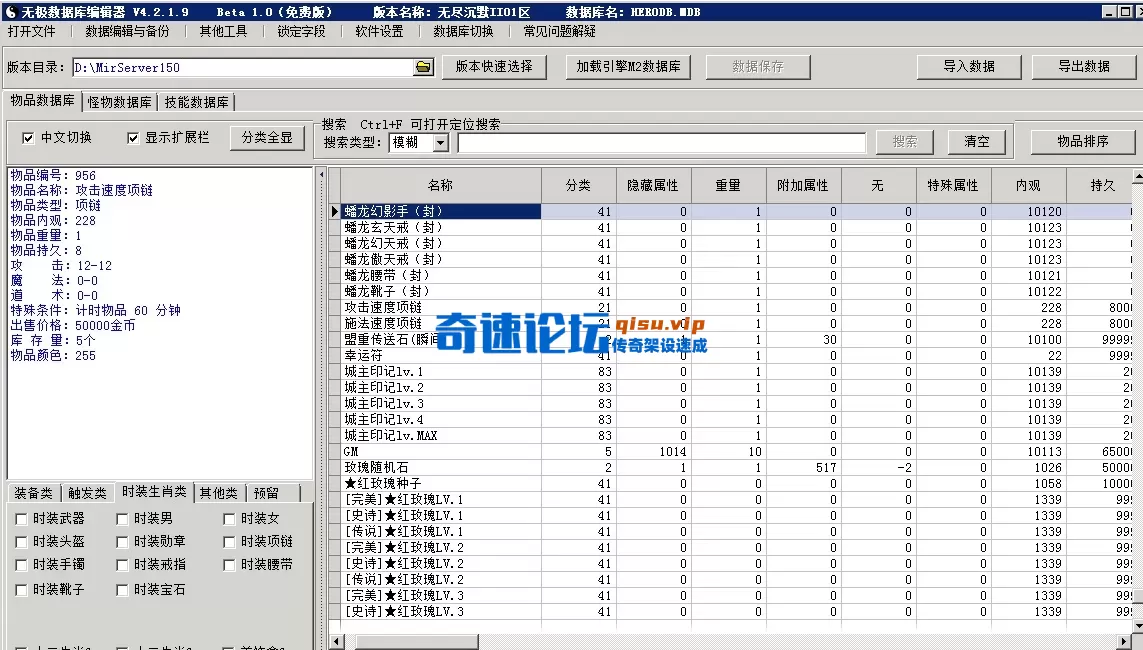Click the horizontal scrollbar left arrow
Viewport: 1143px width, 650px height.
(x=336, y=642)
